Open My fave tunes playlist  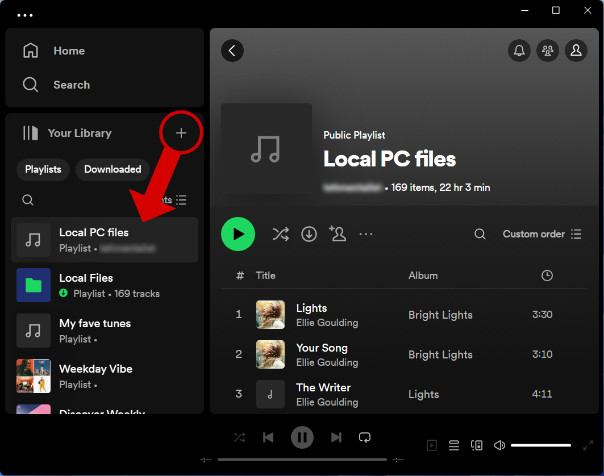104,330
